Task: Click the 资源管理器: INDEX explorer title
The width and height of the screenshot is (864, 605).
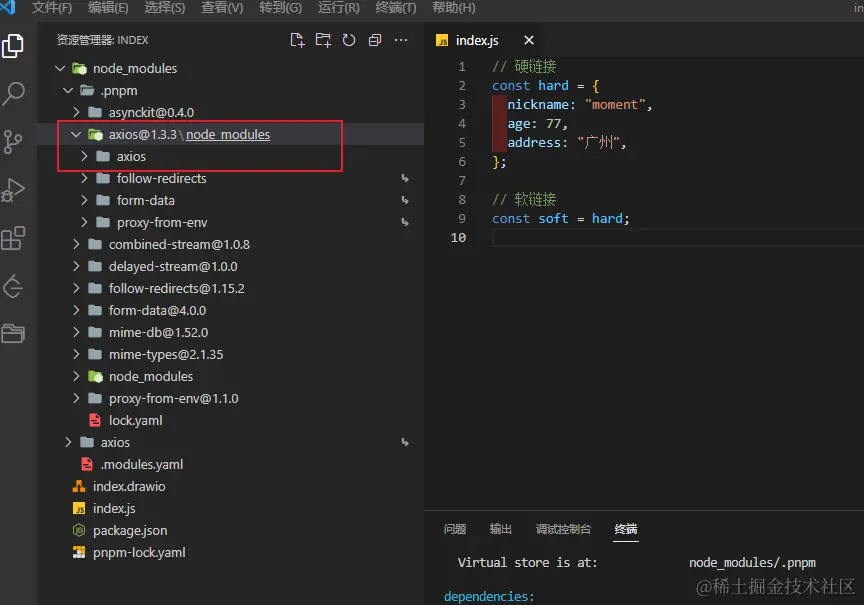Action: pos(102,40)
